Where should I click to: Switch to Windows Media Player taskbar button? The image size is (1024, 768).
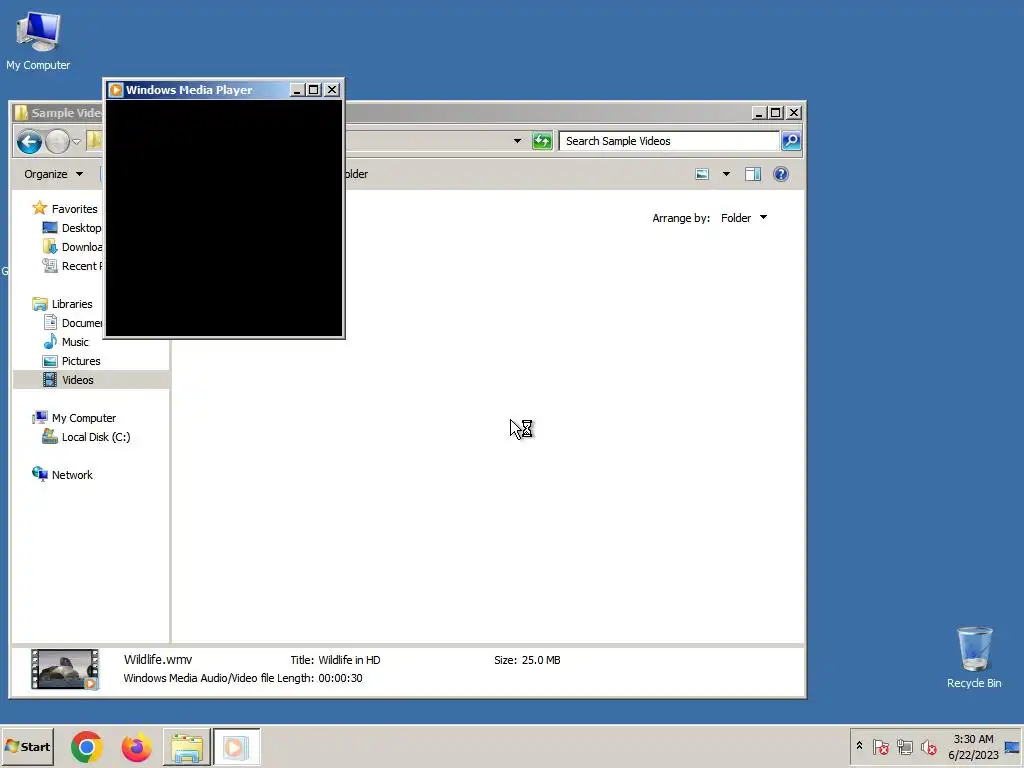tap(236, 748)
